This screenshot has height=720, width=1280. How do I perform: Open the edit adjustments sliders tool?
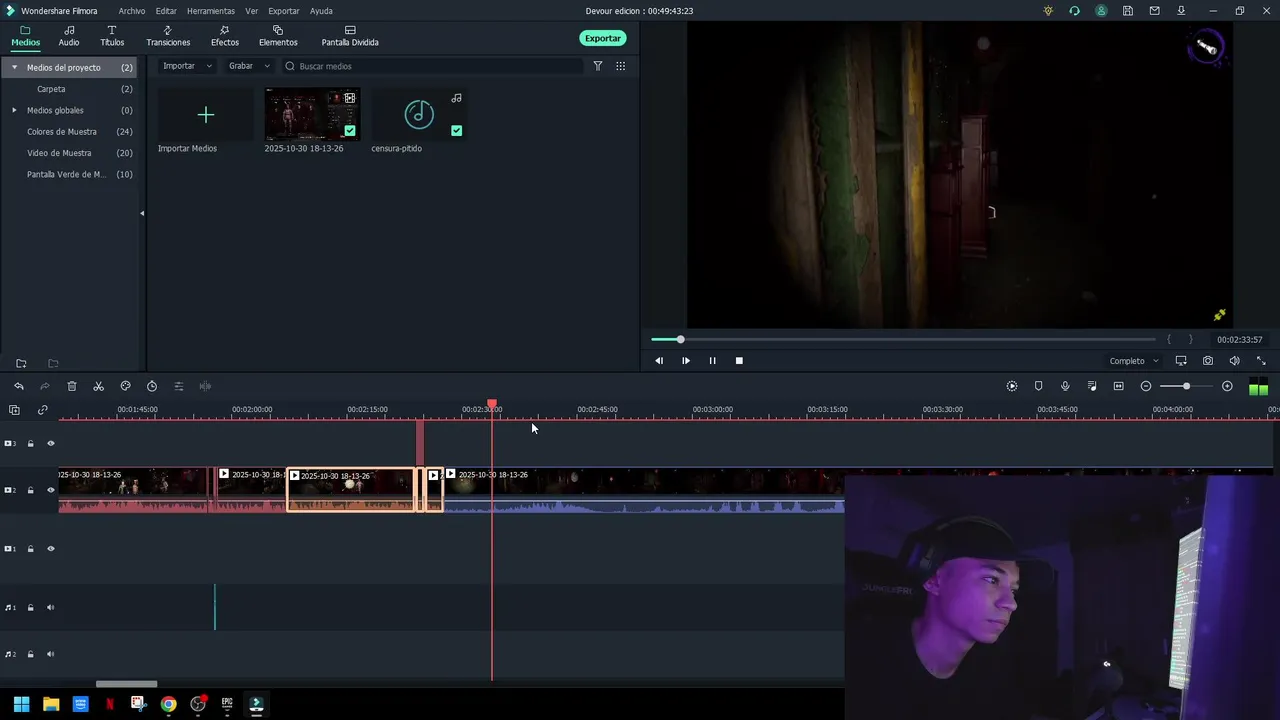pyautogui.click(x=179, y=386)
